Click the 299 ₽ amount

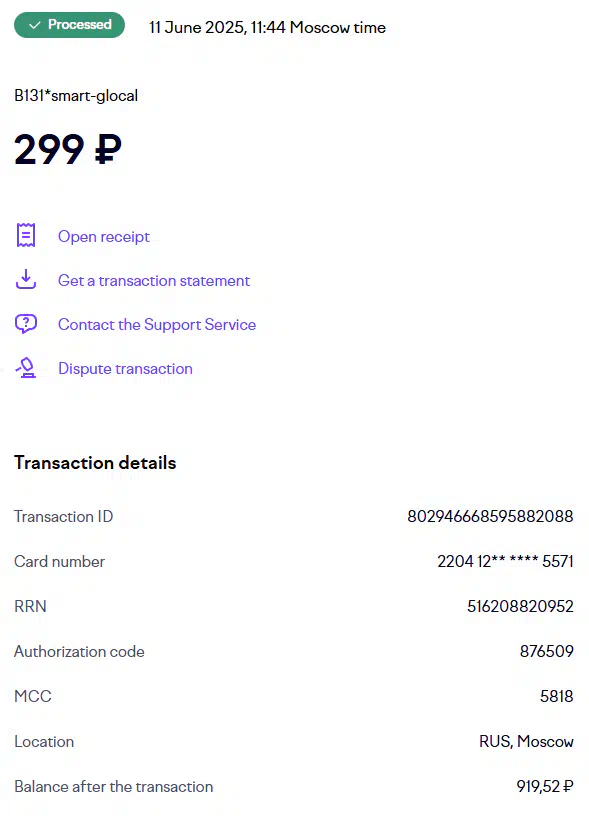click(x=68, y=149)
